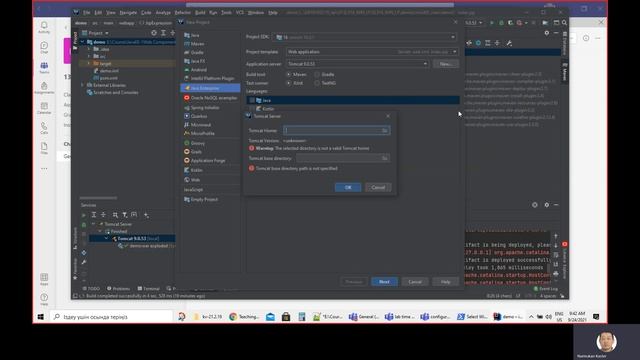Open Project template dropdown

372,52
